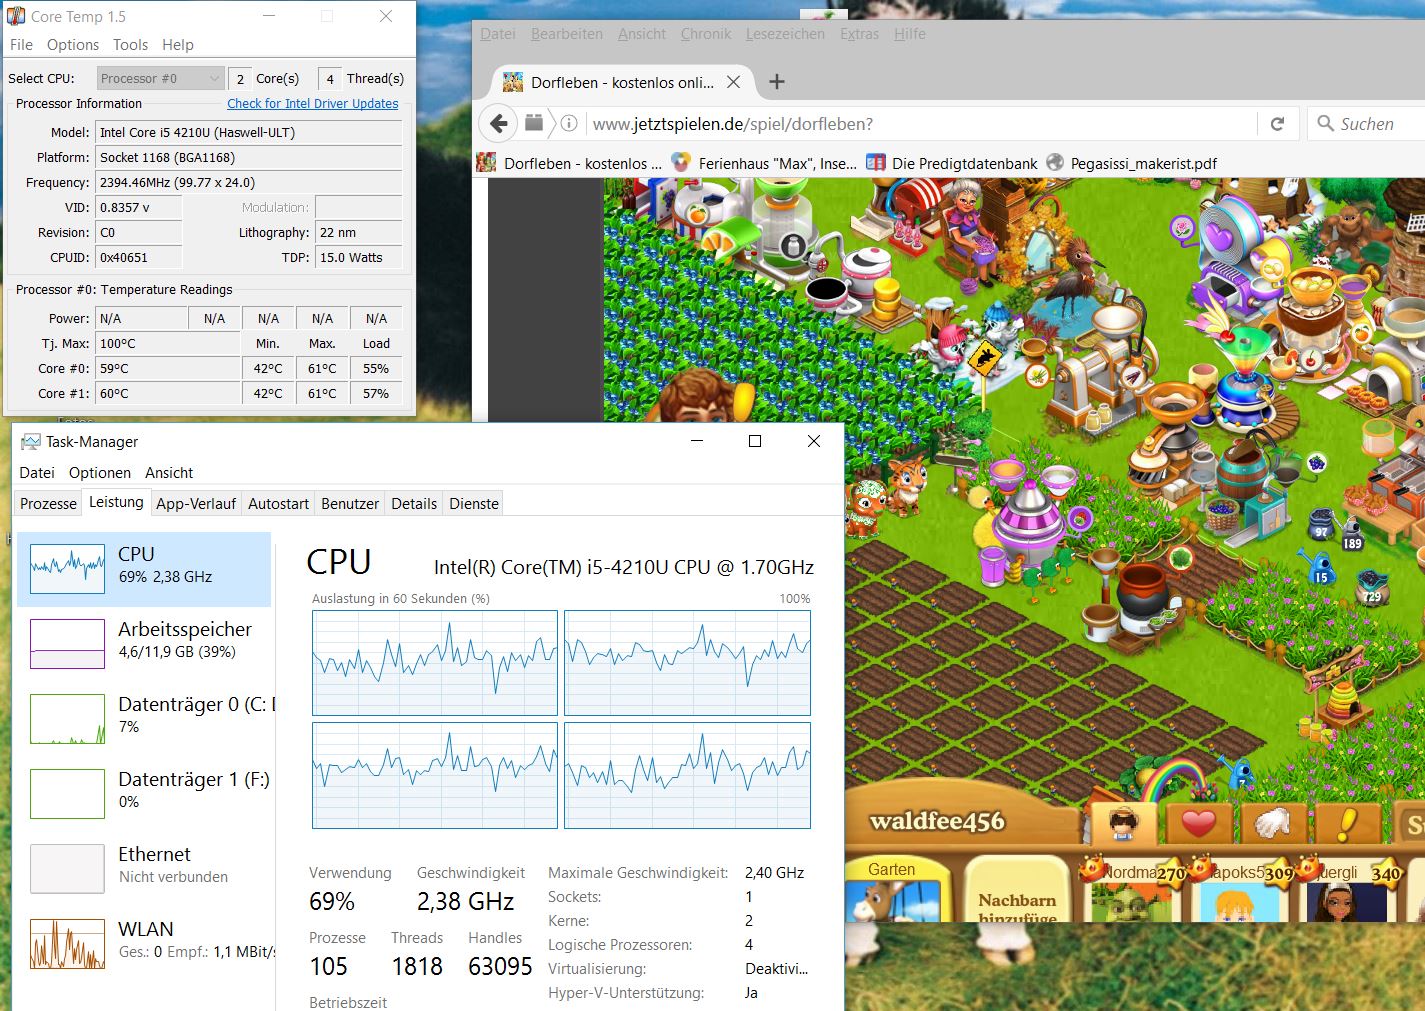Open the Tools menu in Core Temp

[x=130, y=45]
